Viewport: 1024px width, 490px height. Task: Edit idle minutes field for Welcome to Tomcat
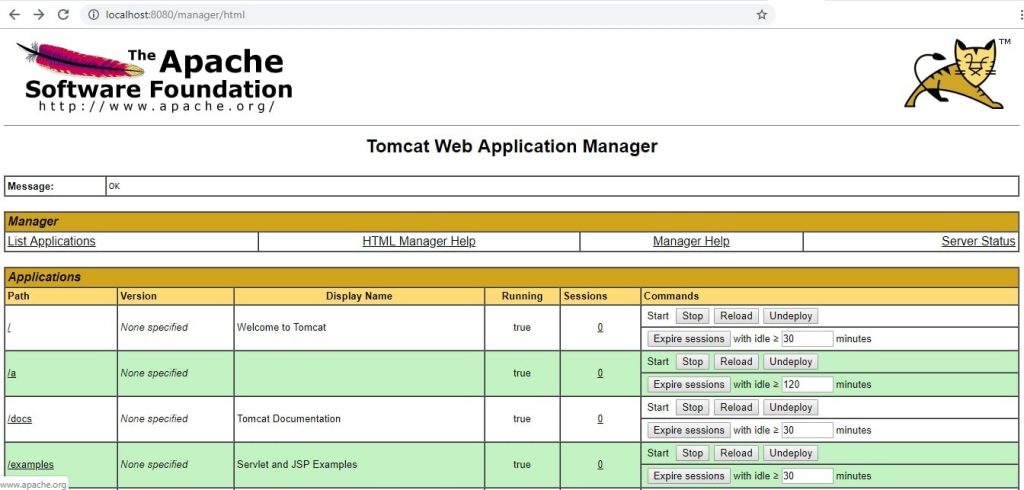tap(807, 339)
